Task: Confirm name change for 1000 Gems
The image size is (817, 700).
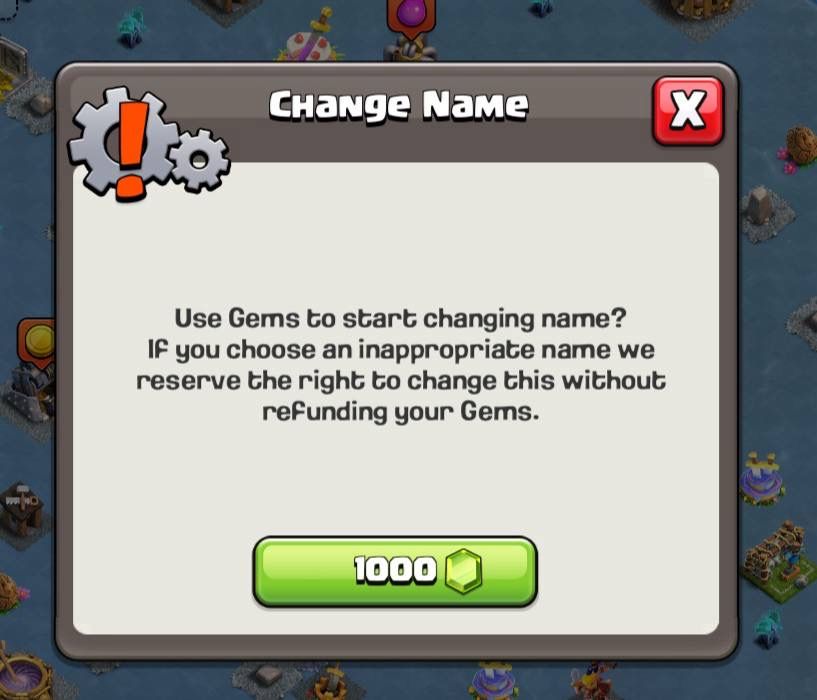Action: point(395,571)
